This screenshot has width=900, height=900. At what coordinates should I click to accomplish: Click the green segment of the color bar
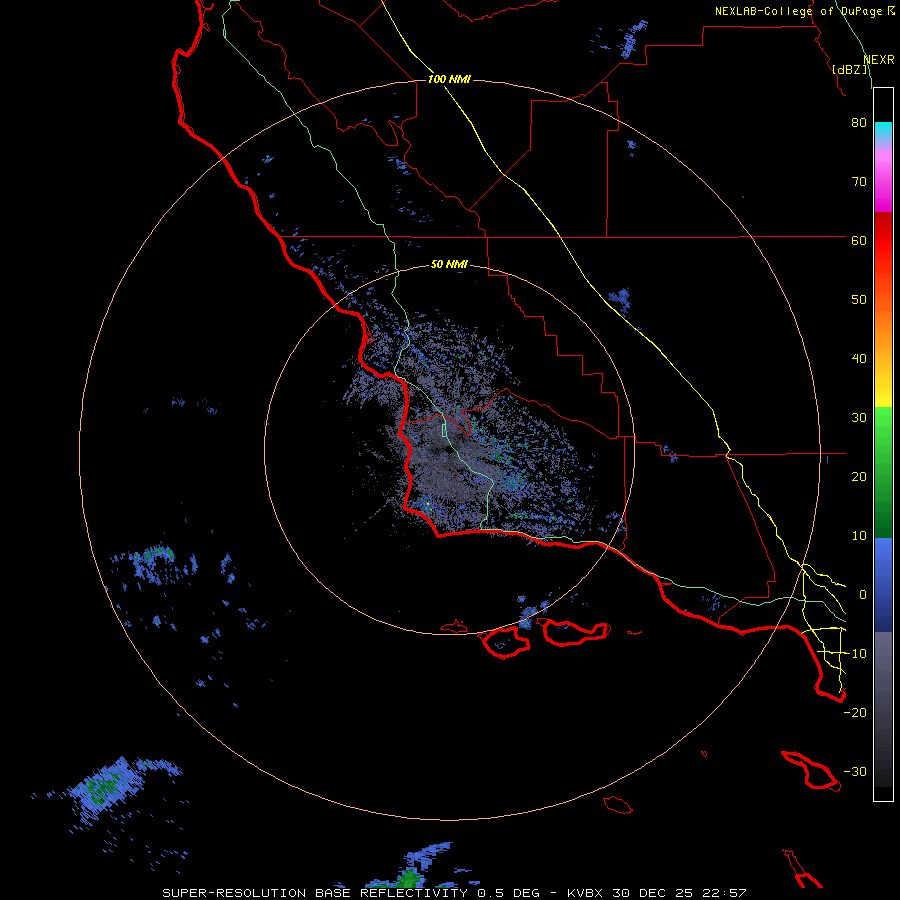tap(883, 472)
